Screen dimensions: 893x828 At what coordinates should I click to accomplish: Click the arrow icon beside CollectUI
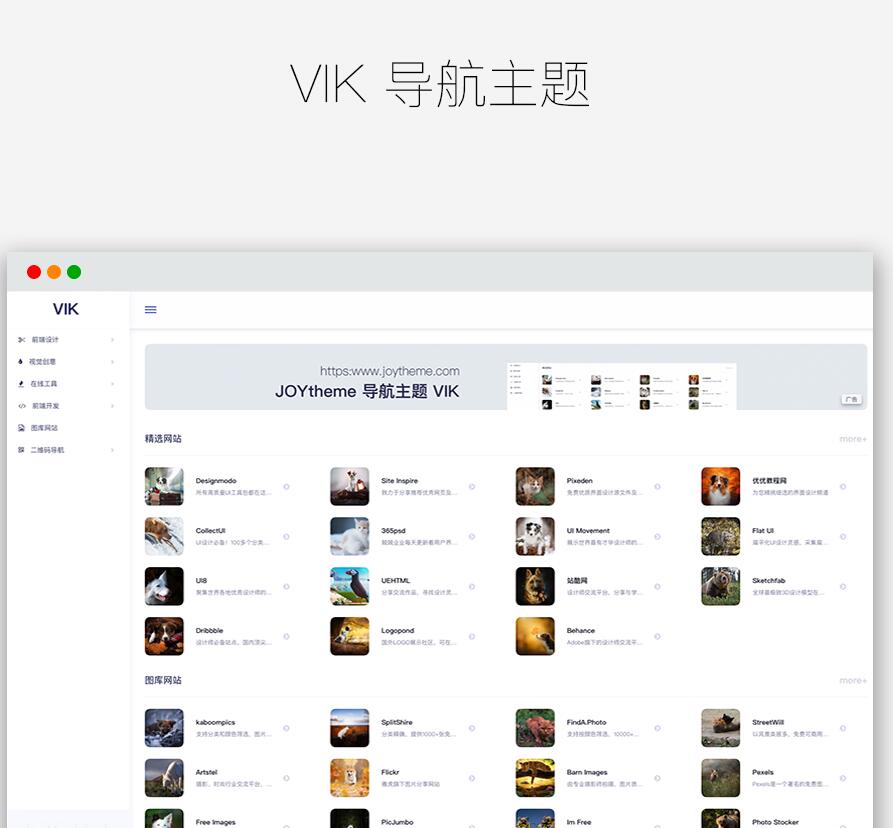click(286, 537)
